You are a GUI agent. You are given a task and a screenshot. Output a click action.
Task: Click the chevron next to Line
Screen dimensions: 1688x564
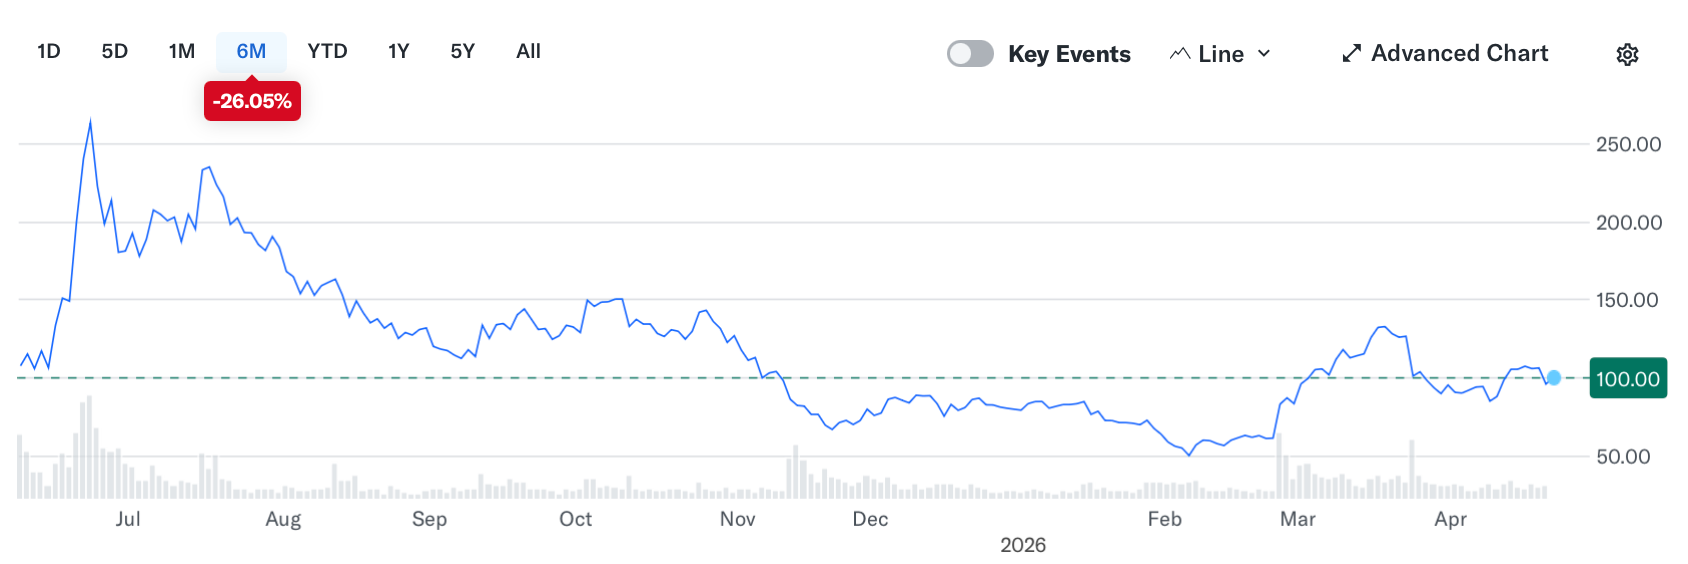pyautogui.click(x=1264, y=54)
